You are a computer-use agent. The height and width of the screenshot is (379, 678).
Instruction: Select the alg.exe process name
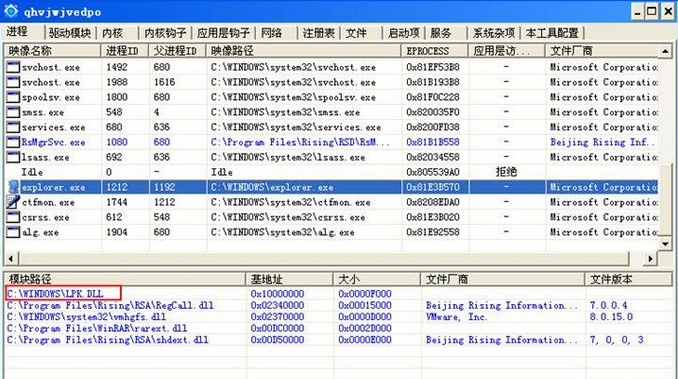click(40, 232)
